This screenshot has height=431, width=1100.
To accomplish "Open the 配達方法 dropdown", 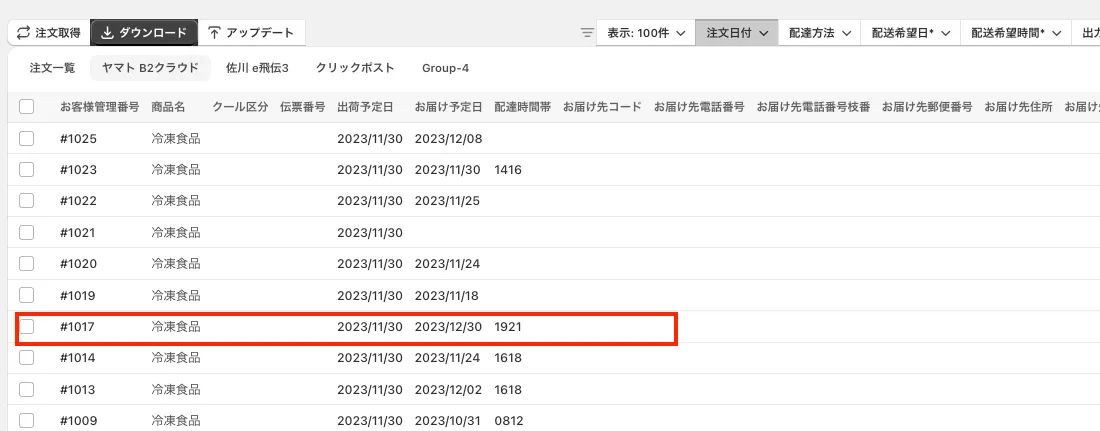I will tap(820, 33).
